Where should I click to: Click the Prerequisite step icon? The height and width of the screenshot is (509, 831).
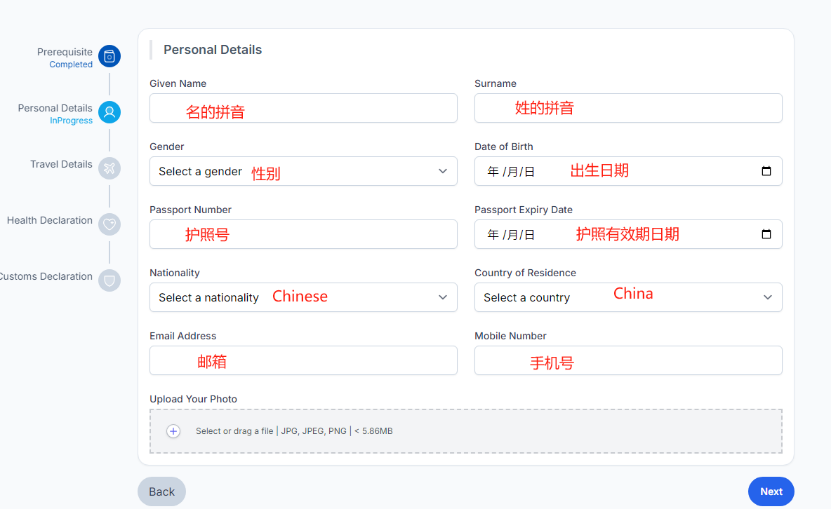[x=109, y=56]
